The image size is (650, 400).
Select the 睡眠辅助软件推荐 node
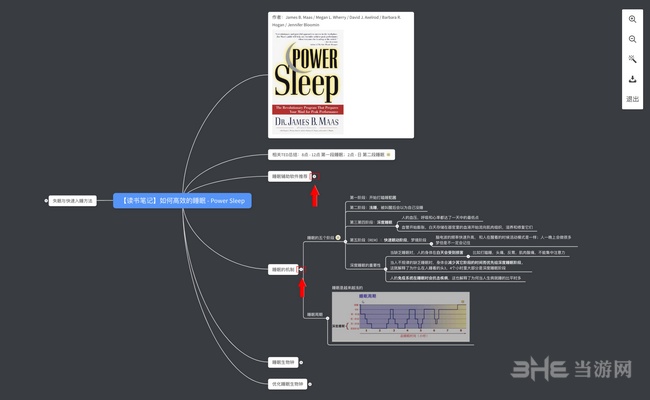[290, 177]
